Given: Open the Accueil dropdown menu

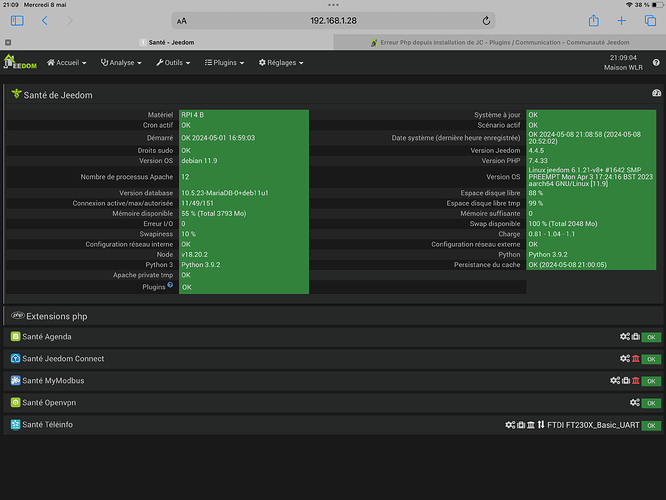Looking at the screenshot, I should (66, 63).
